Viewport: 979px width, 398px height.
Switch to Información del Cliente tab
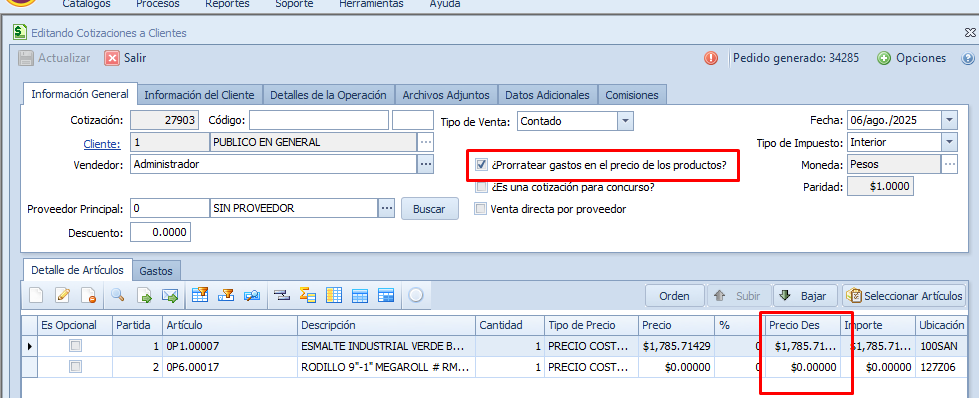(x=200, y=95)
